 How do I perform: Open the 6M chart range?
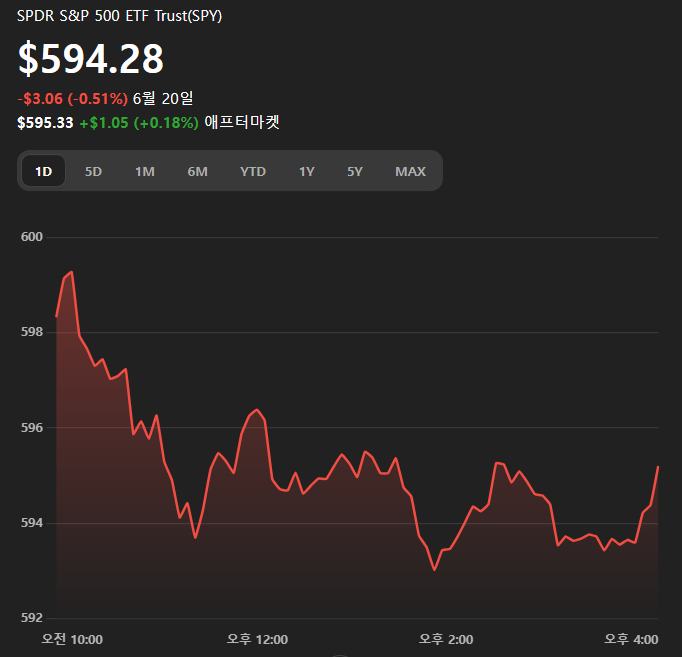197,171
